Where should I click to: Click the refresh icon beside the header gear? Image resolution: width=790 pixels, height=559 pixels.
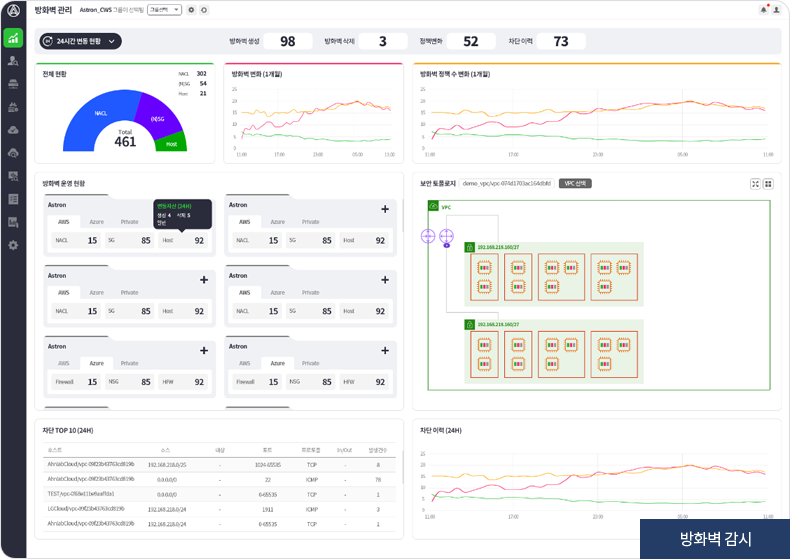click(x=204, y=10)
